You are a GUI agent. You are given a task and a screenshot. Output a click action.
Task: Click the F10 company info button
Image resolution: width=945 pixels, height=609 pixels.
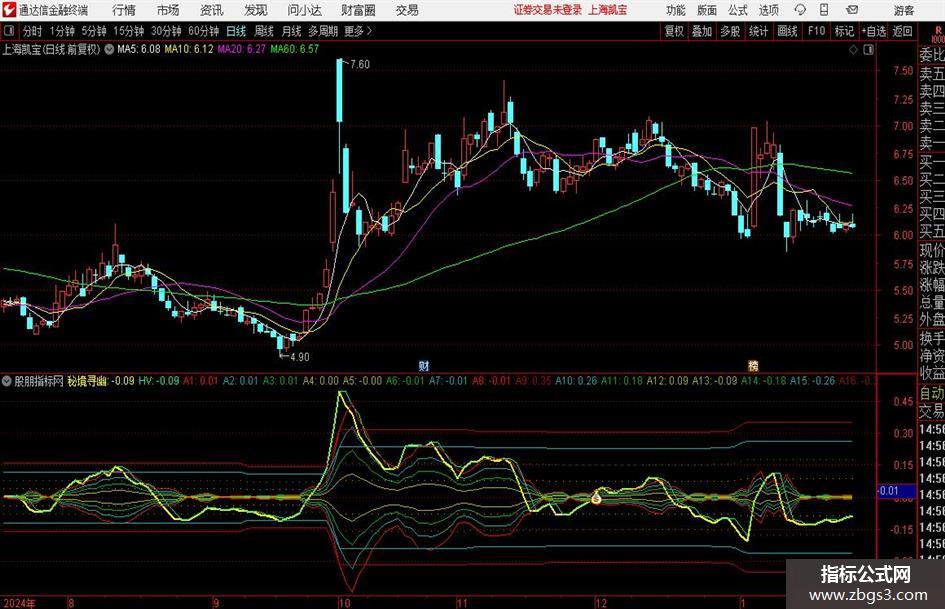(817, 31)
